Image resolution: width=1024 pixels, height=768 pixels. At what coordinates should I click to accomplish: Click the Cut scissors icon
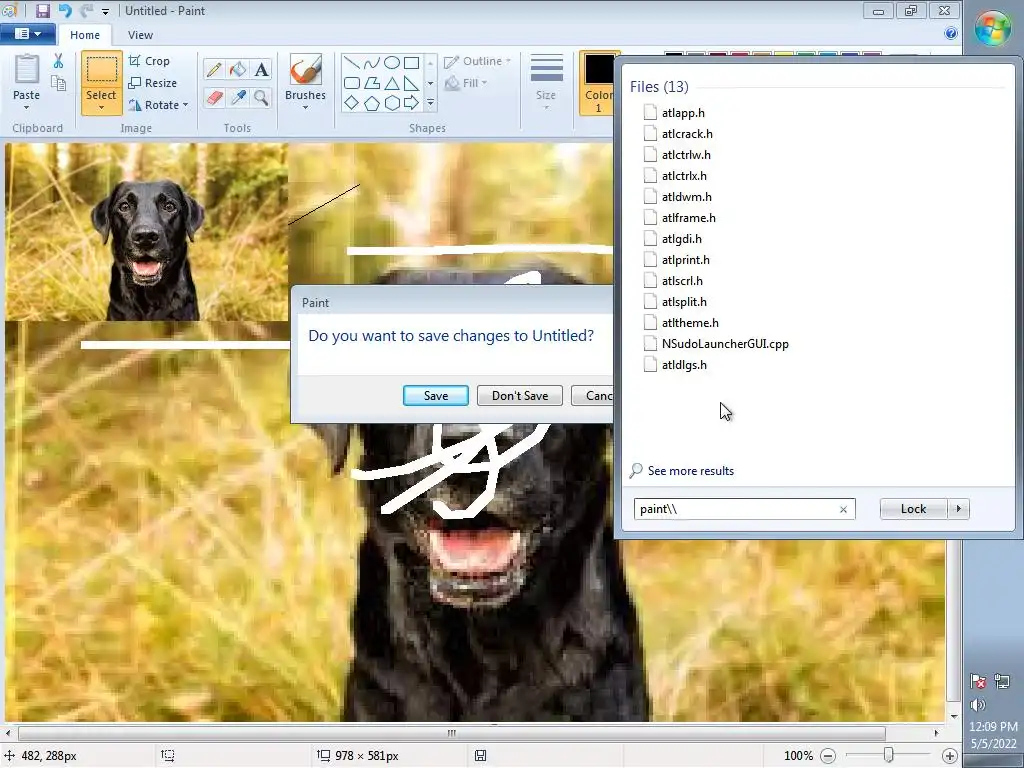click(58, 61)
